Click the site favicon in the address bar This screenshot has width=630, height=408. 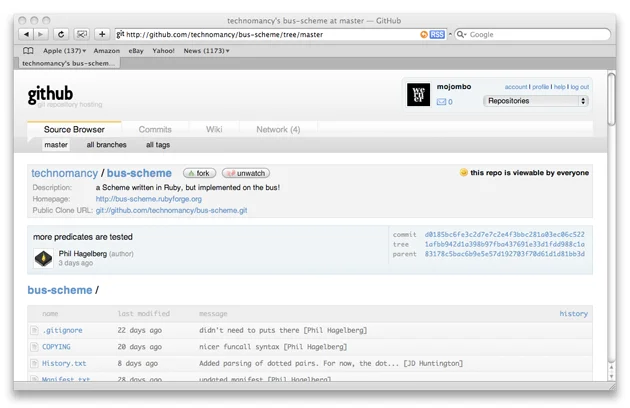[120, 35]
